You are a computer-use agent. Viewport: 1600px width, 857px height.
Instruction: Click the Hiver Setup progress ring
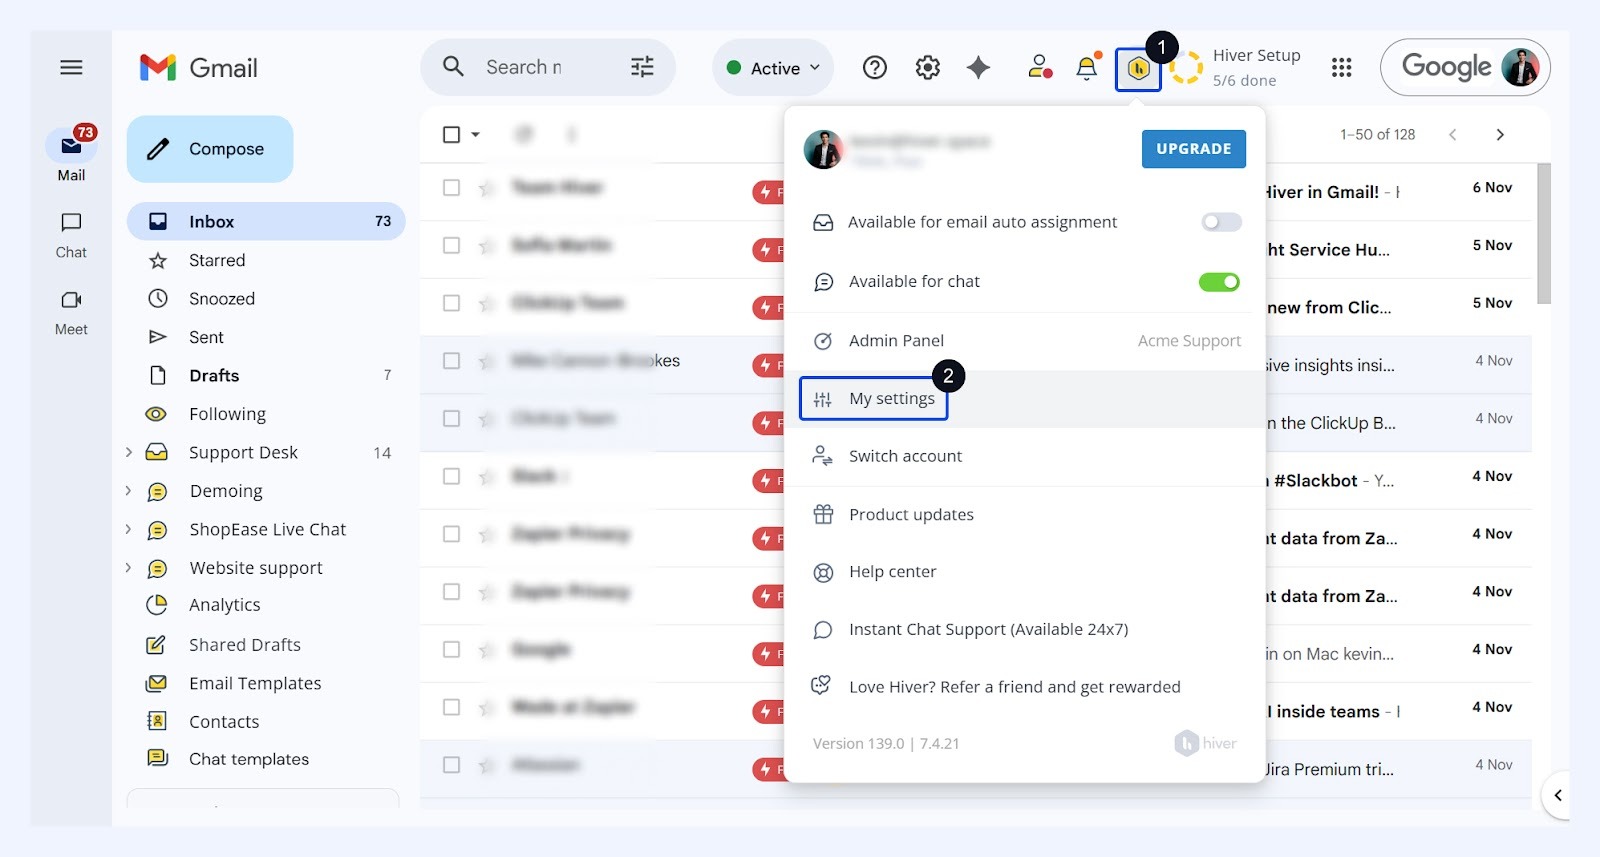(1186, 68)
